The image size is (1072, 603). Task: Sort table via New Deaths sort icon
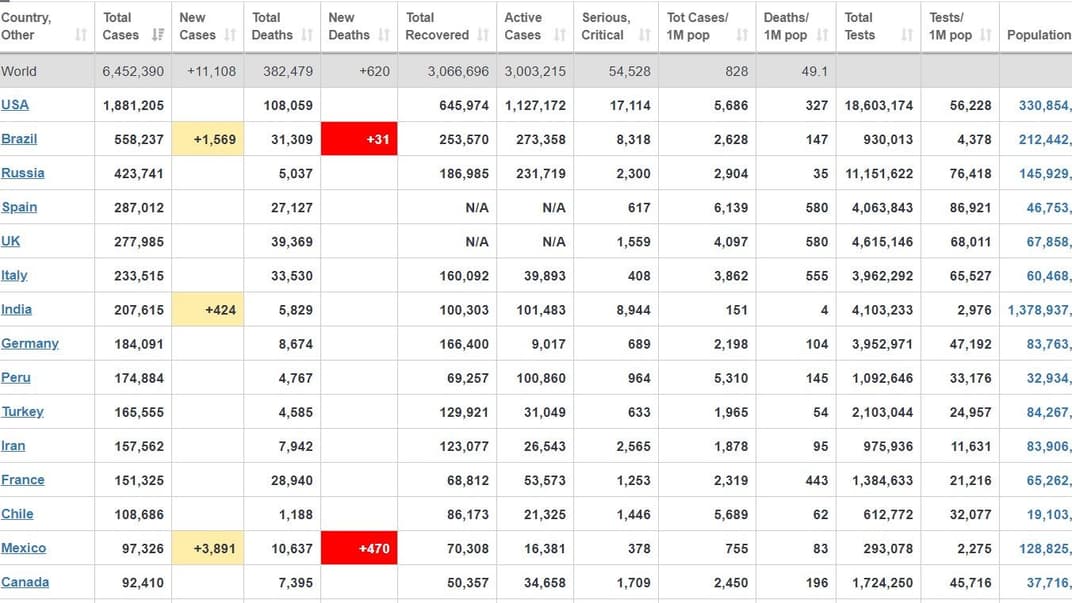(x=384, y=35)
